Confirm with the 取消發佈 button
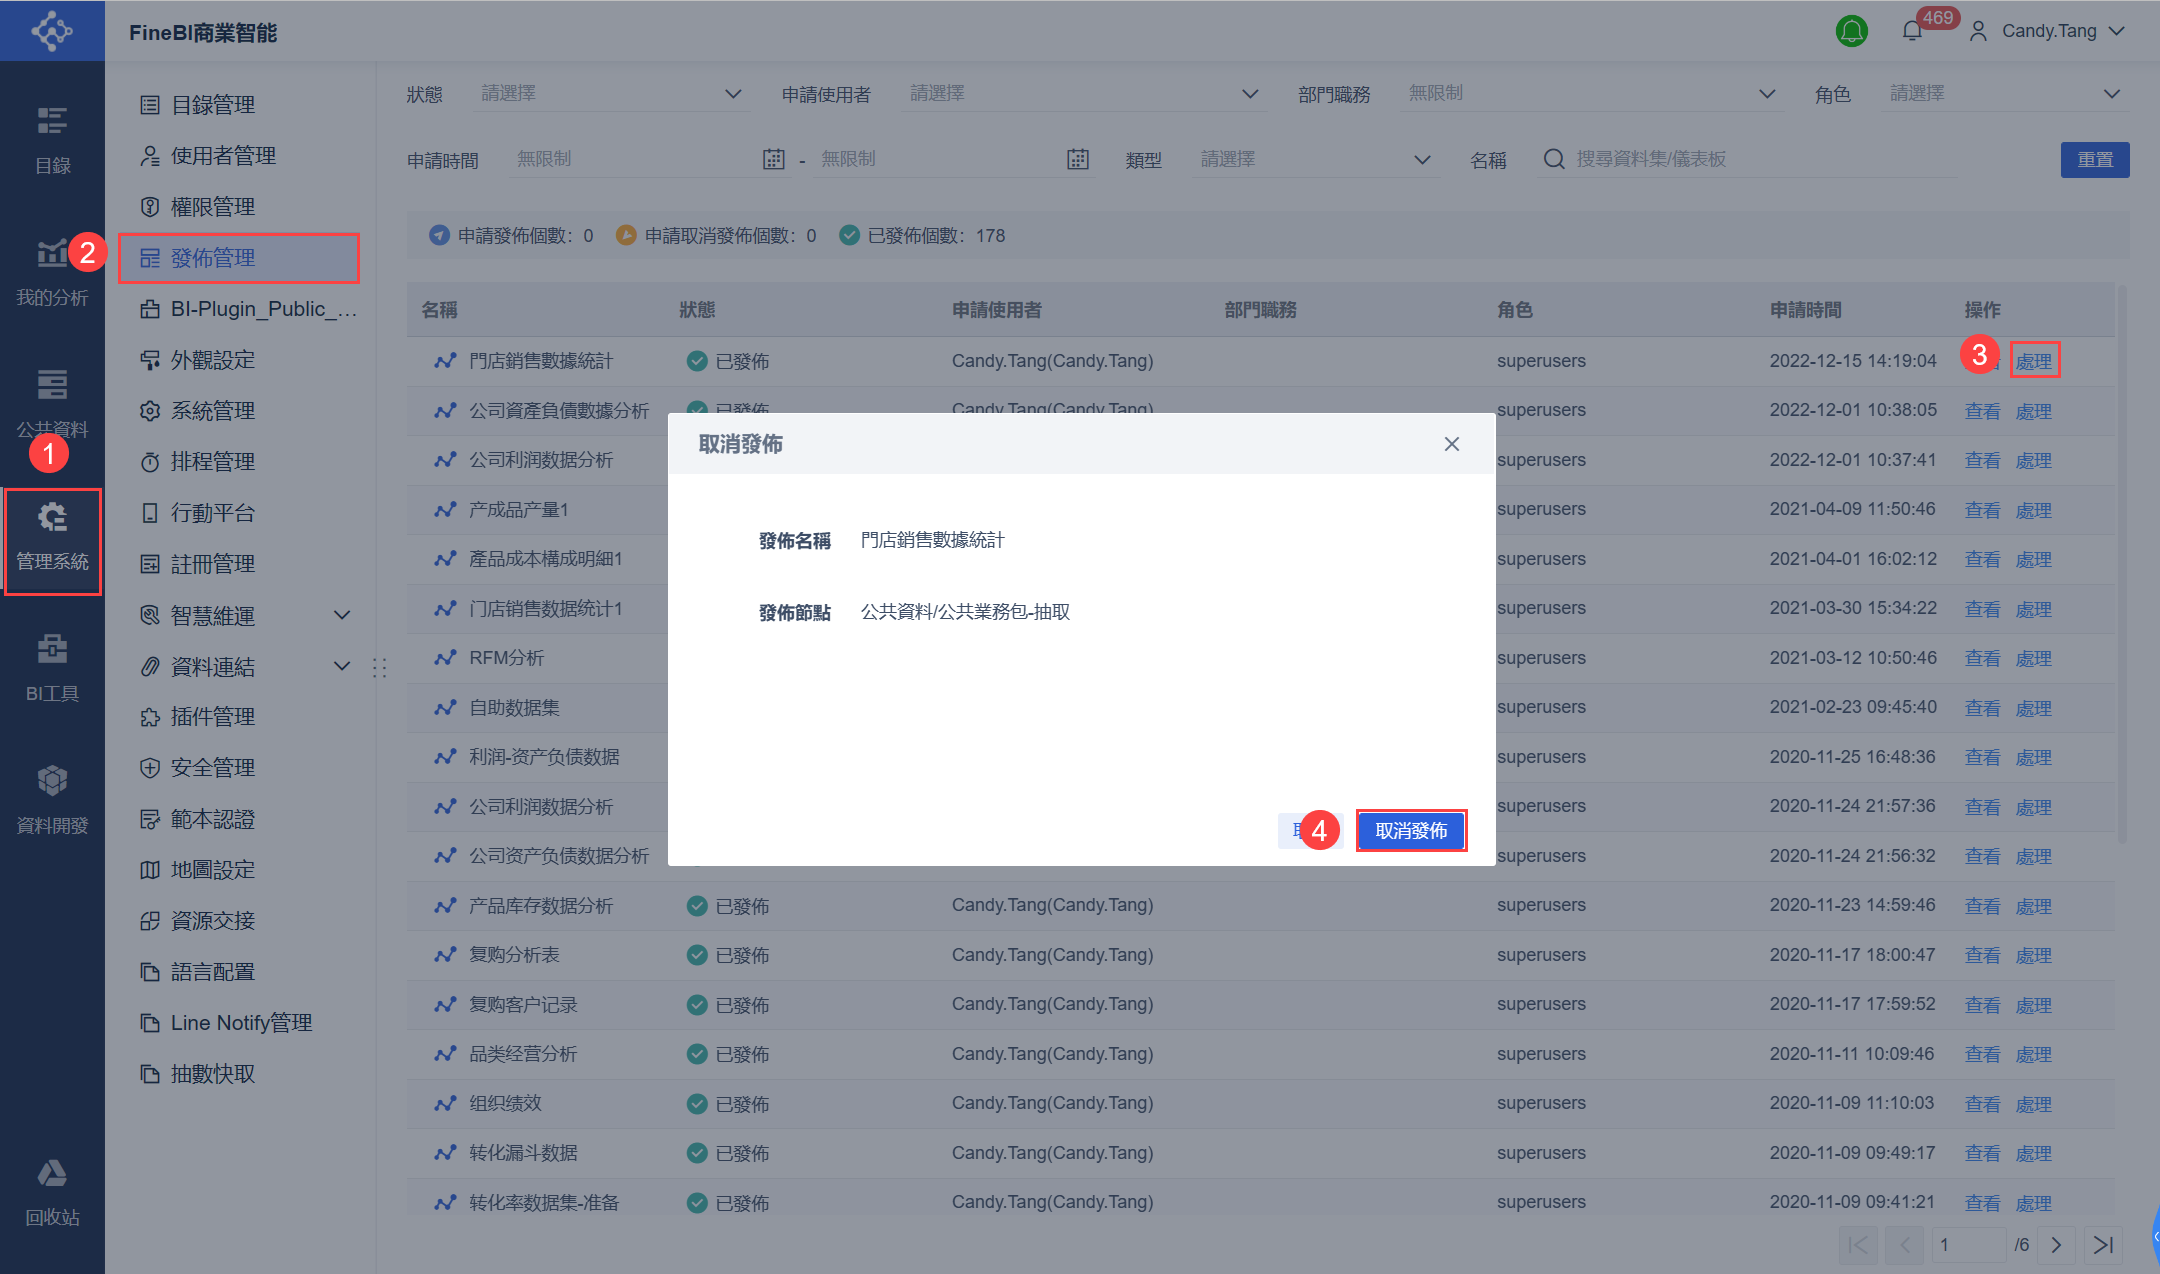2160x1274 pixels. coord(1410,831)
